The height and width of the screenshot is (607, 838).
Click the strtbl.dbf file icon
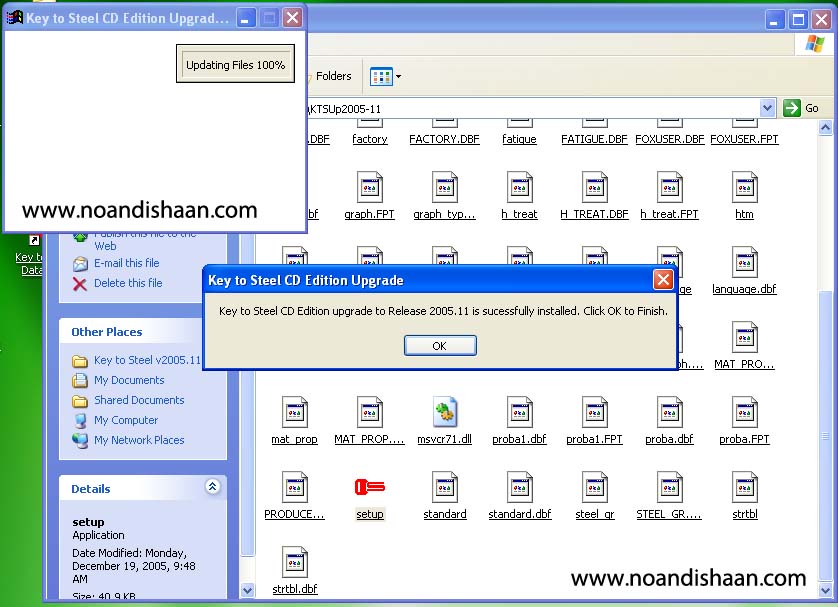(295, 562)
